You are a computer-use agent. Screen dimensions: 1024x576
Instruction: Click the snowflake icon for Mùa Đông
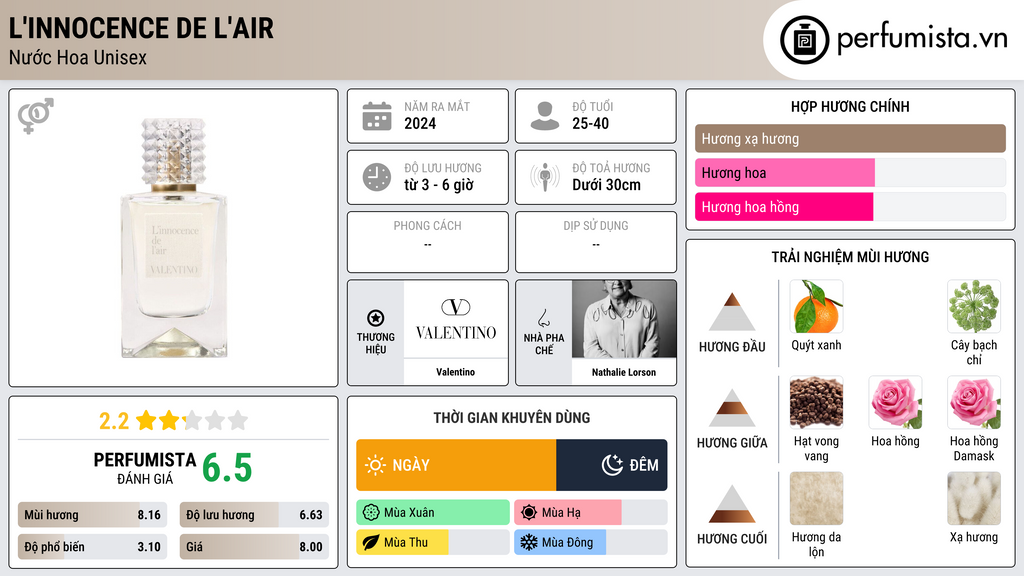[529, 542]
